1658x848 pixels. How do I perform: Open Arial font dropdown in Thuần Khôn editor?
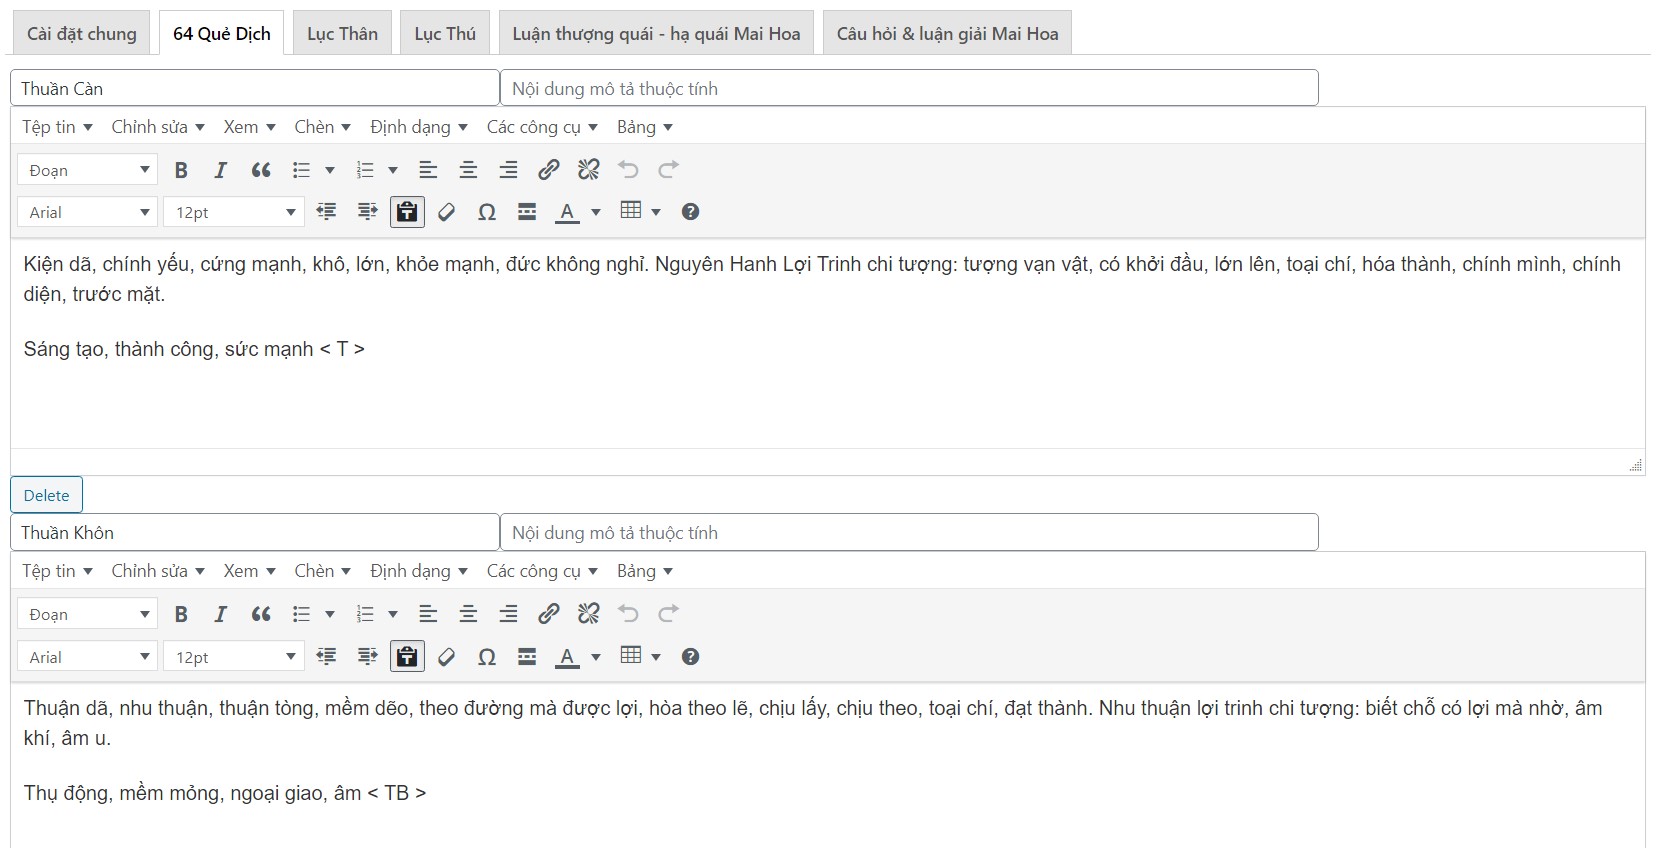point(88,657)
